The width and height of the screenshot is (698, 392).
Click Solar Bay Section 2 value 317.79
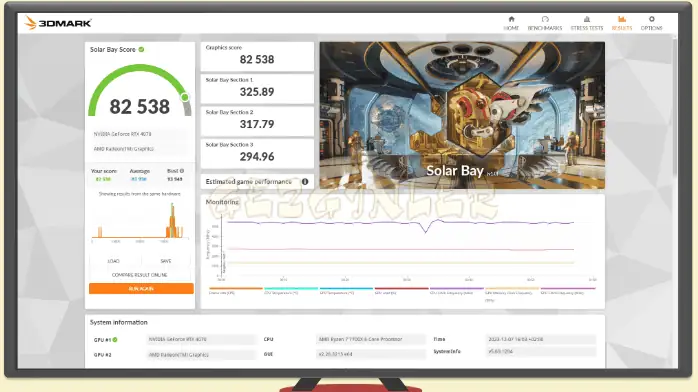[x=257, y=124]
